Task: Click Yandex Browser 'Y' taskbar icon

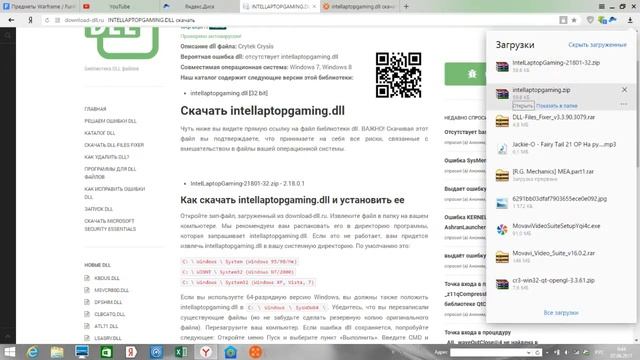Action: [206, 352]
